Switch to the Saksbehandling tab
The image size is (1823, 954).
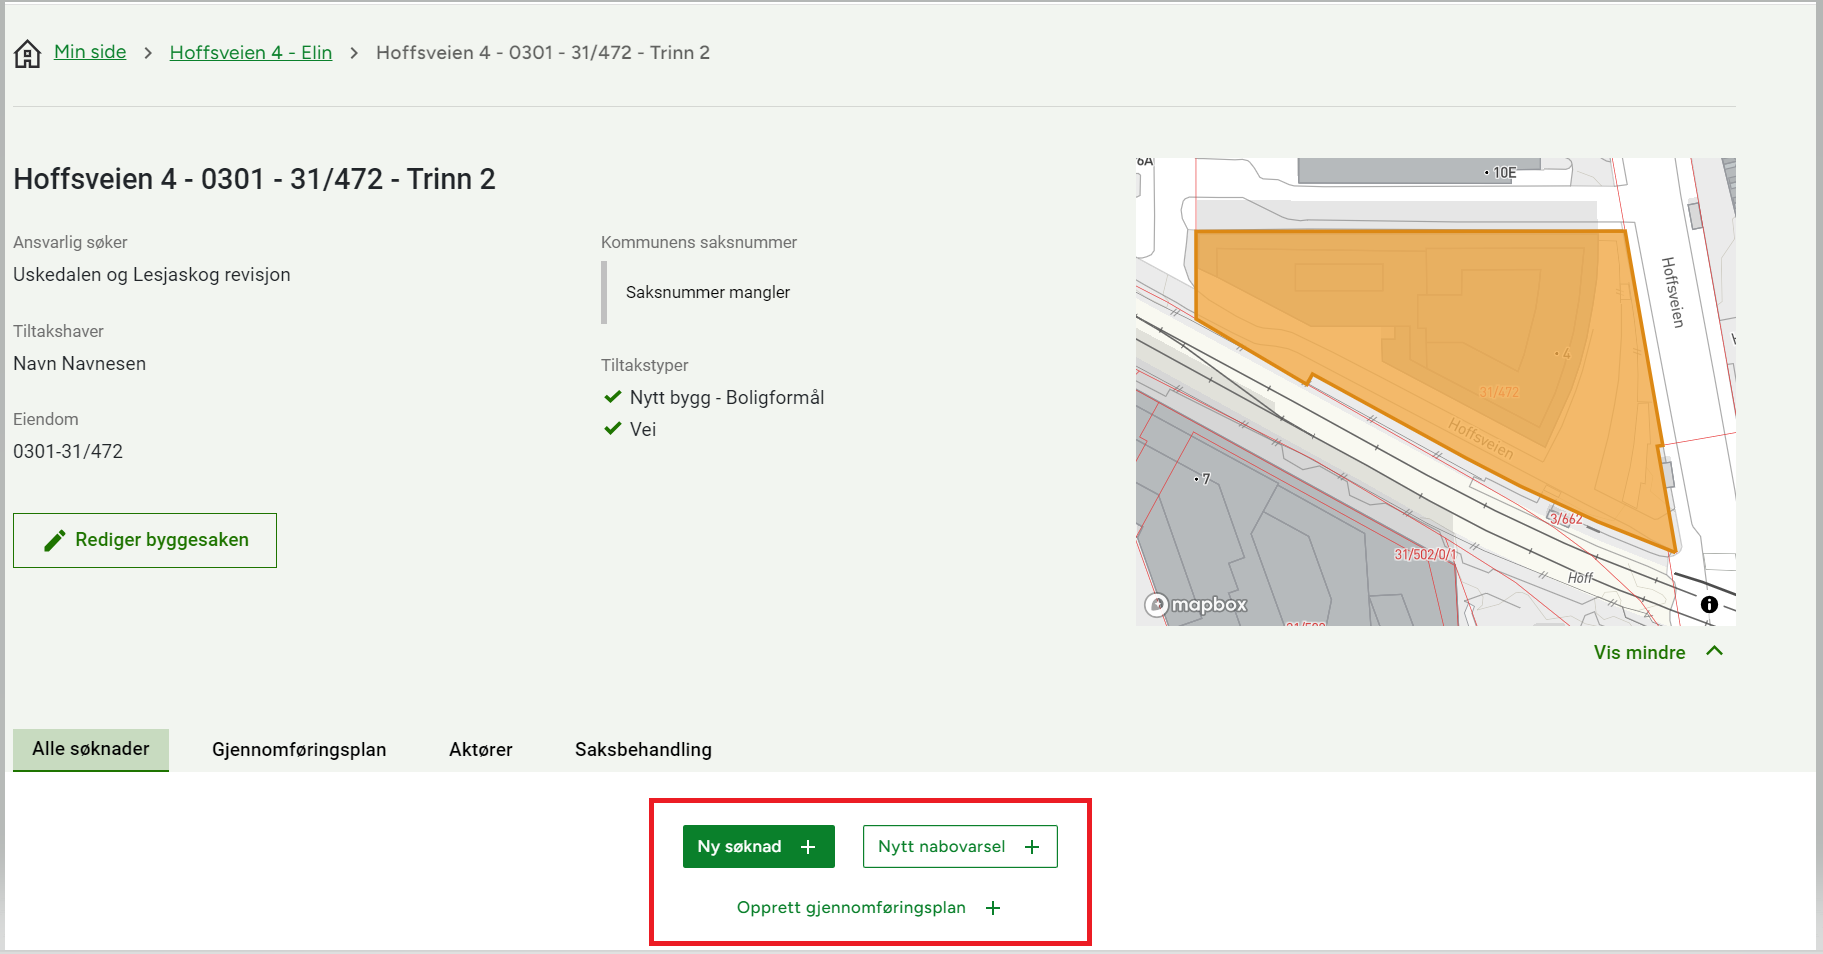click(643, 750)
